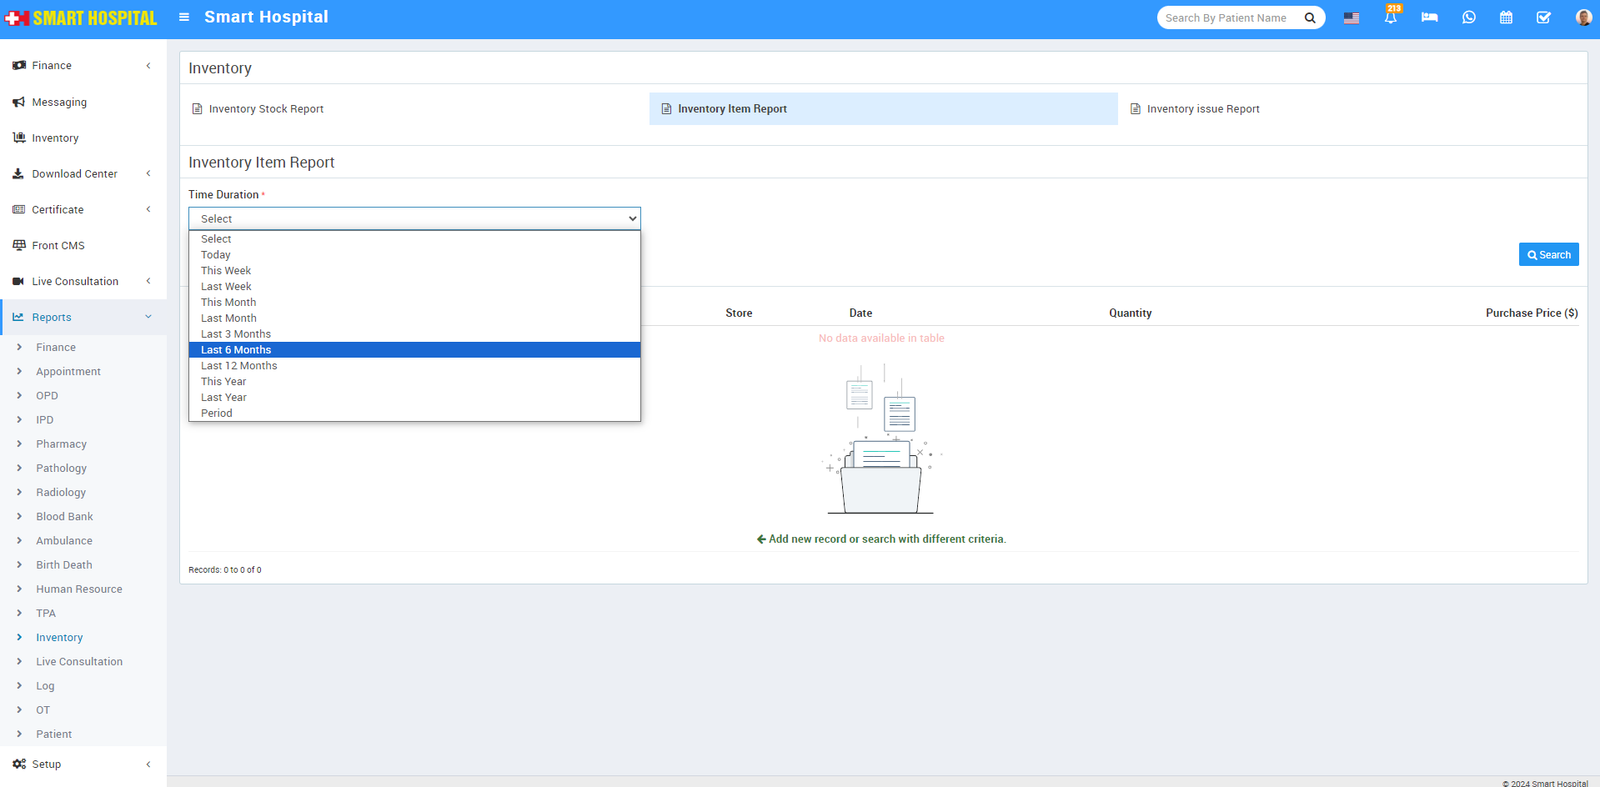
Task: Click the magnifier icon in patient search
Action: point(1310,18)
